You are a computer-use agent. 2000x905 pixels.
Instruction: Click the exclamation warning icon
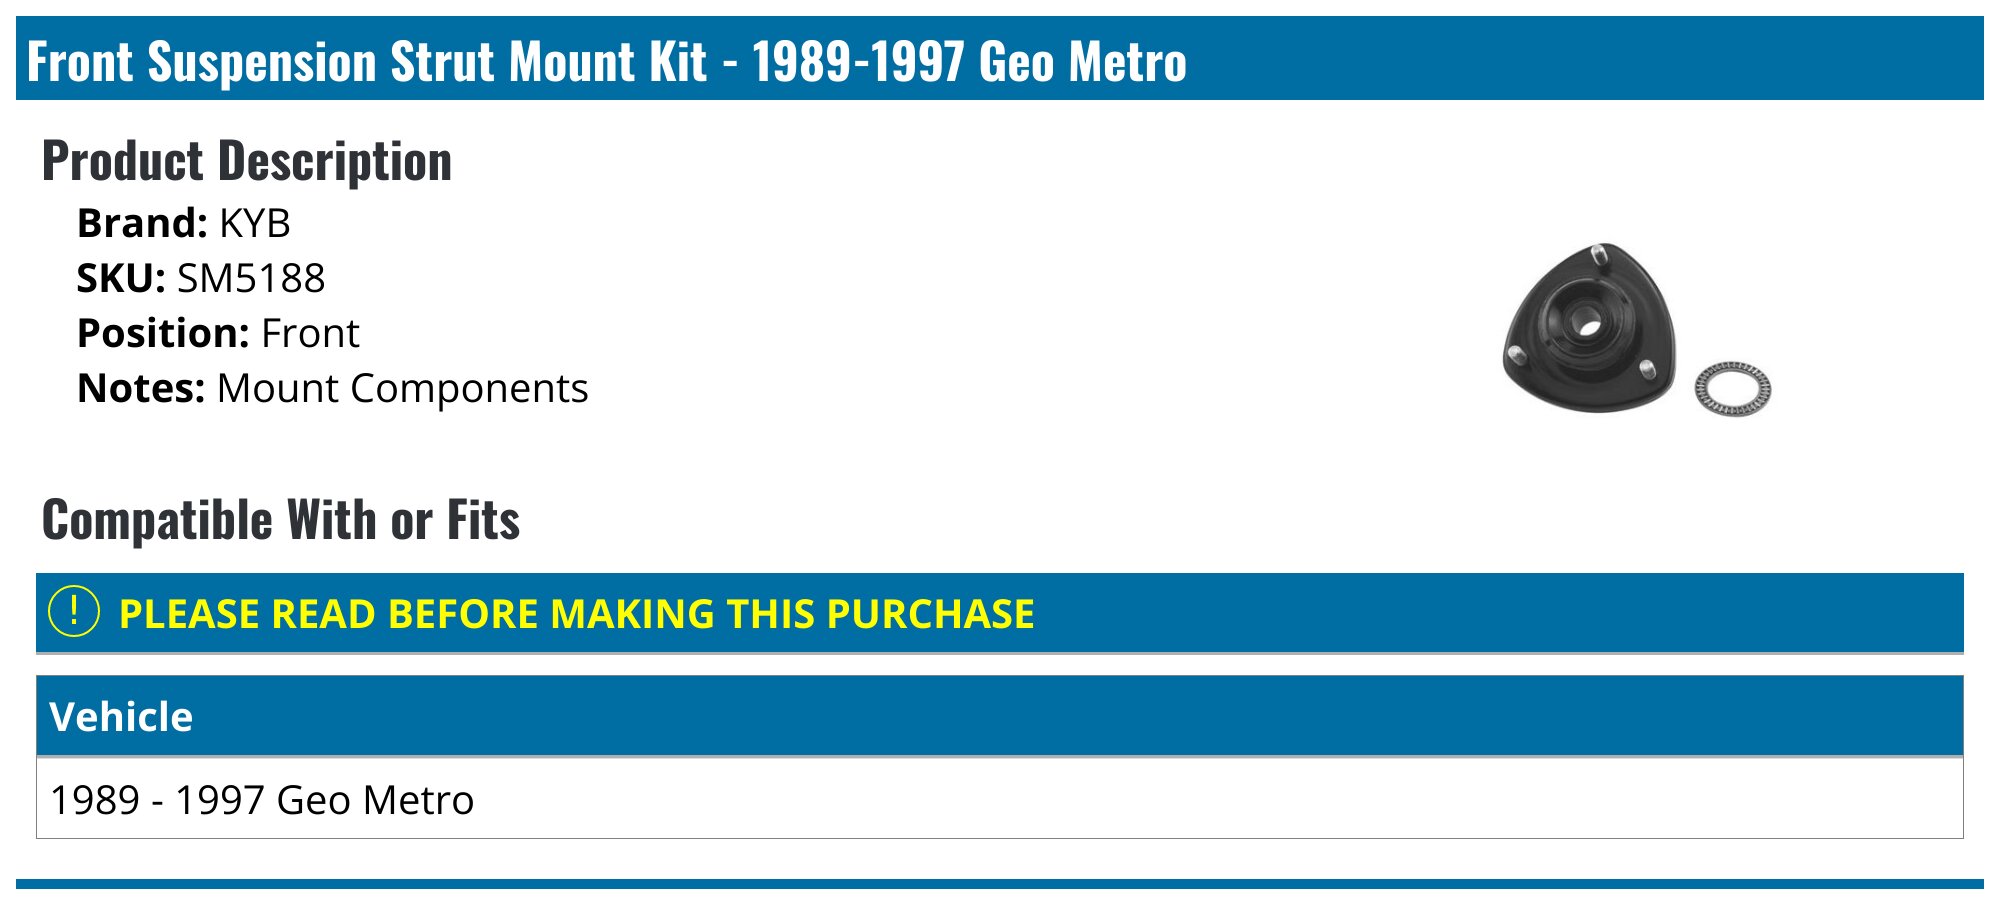(74, 612)
